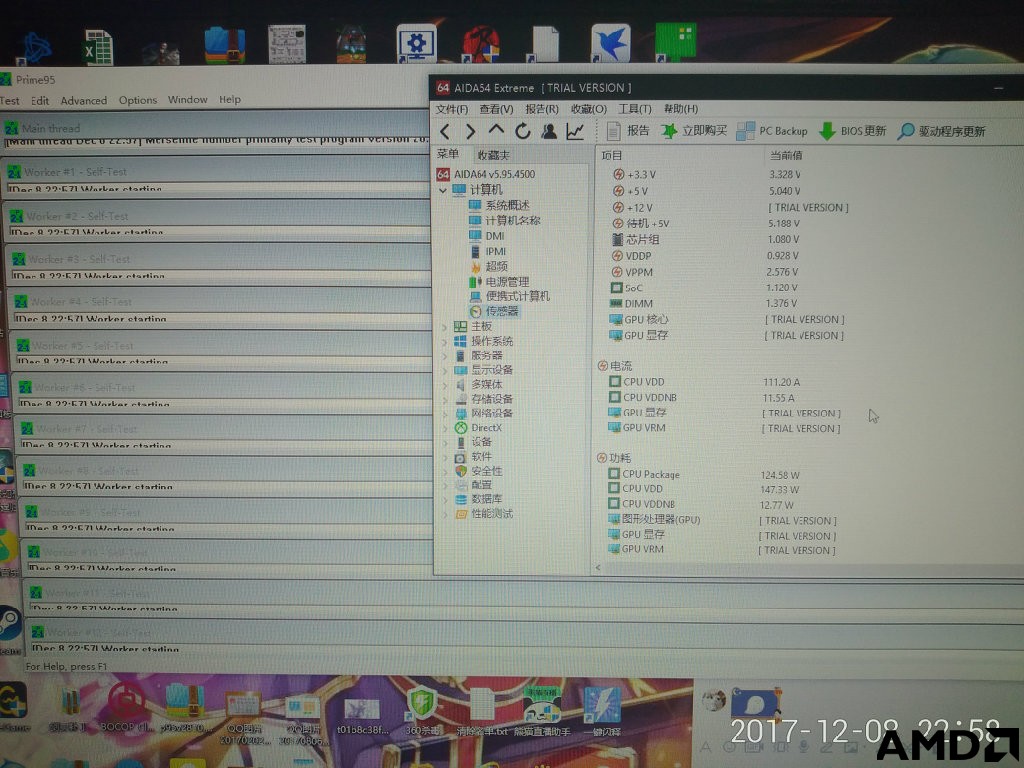This screenshot has height=768, width=1024.
Task: Click the Forward arrow in AIDA64 toolbar
Action: 470,131
